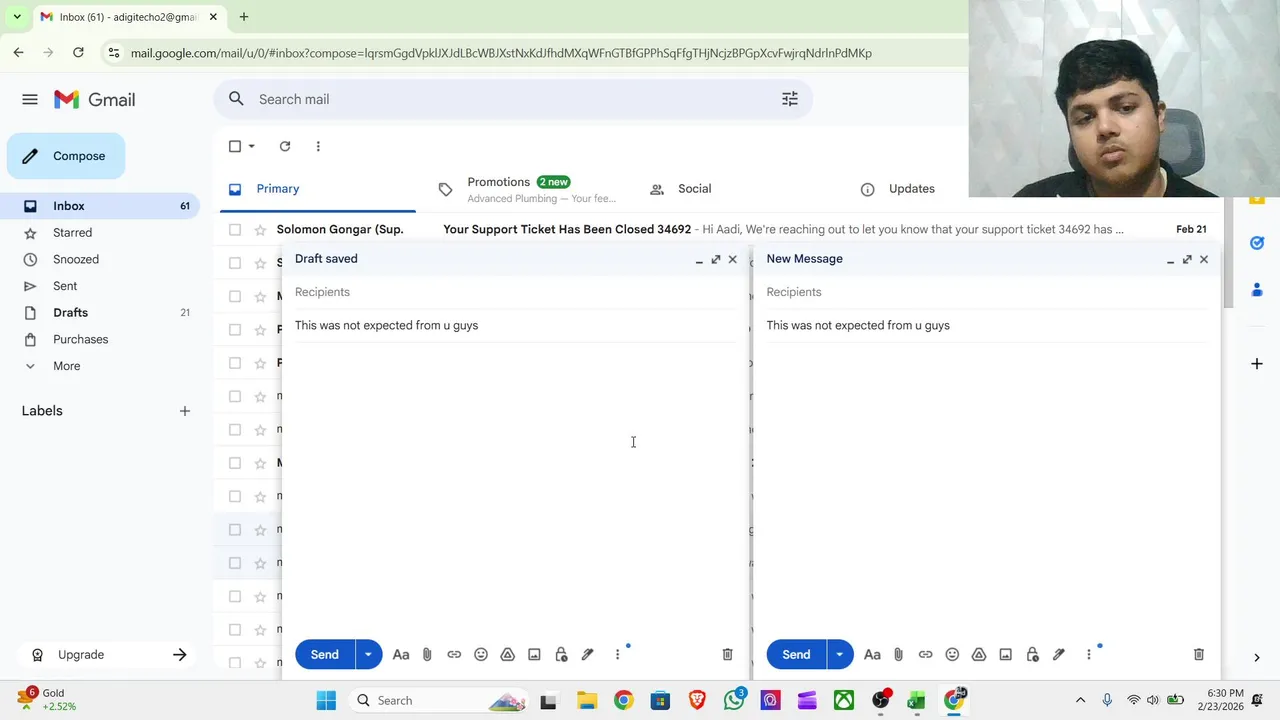Open Sent folder in sidebar
1280x720 pixels.
[x=100, y=286]
